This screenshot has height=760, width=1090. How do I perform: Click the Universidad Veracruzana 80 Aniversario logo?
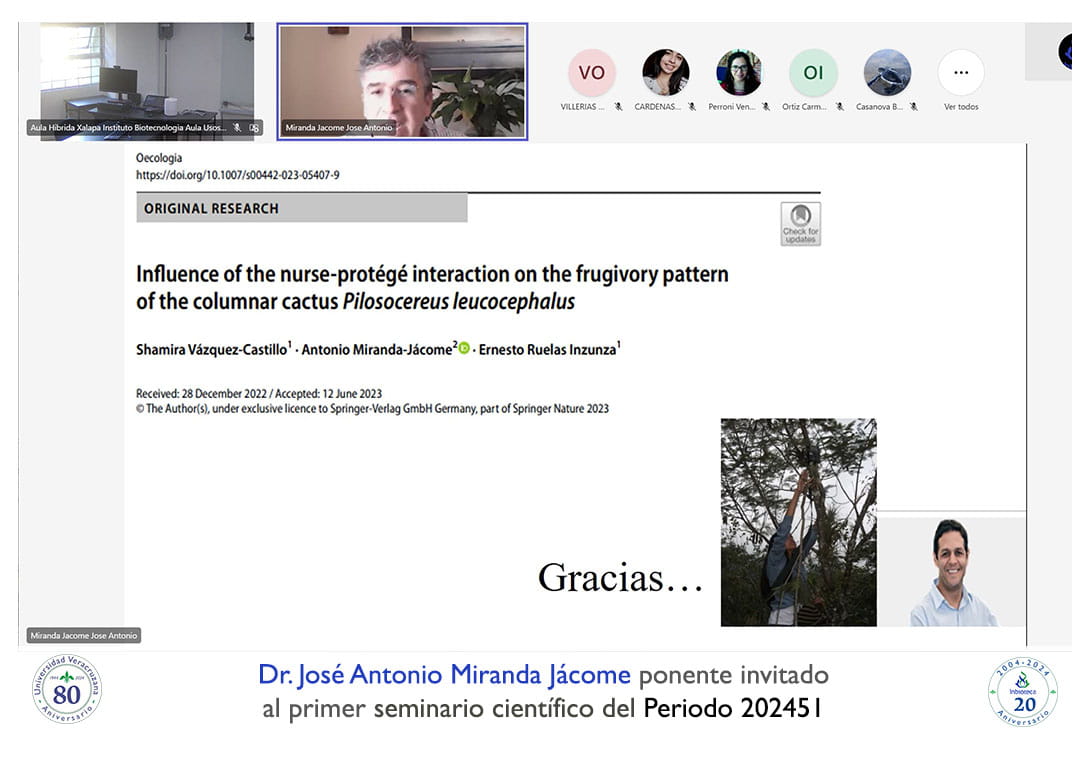click(x=66, y=689)
